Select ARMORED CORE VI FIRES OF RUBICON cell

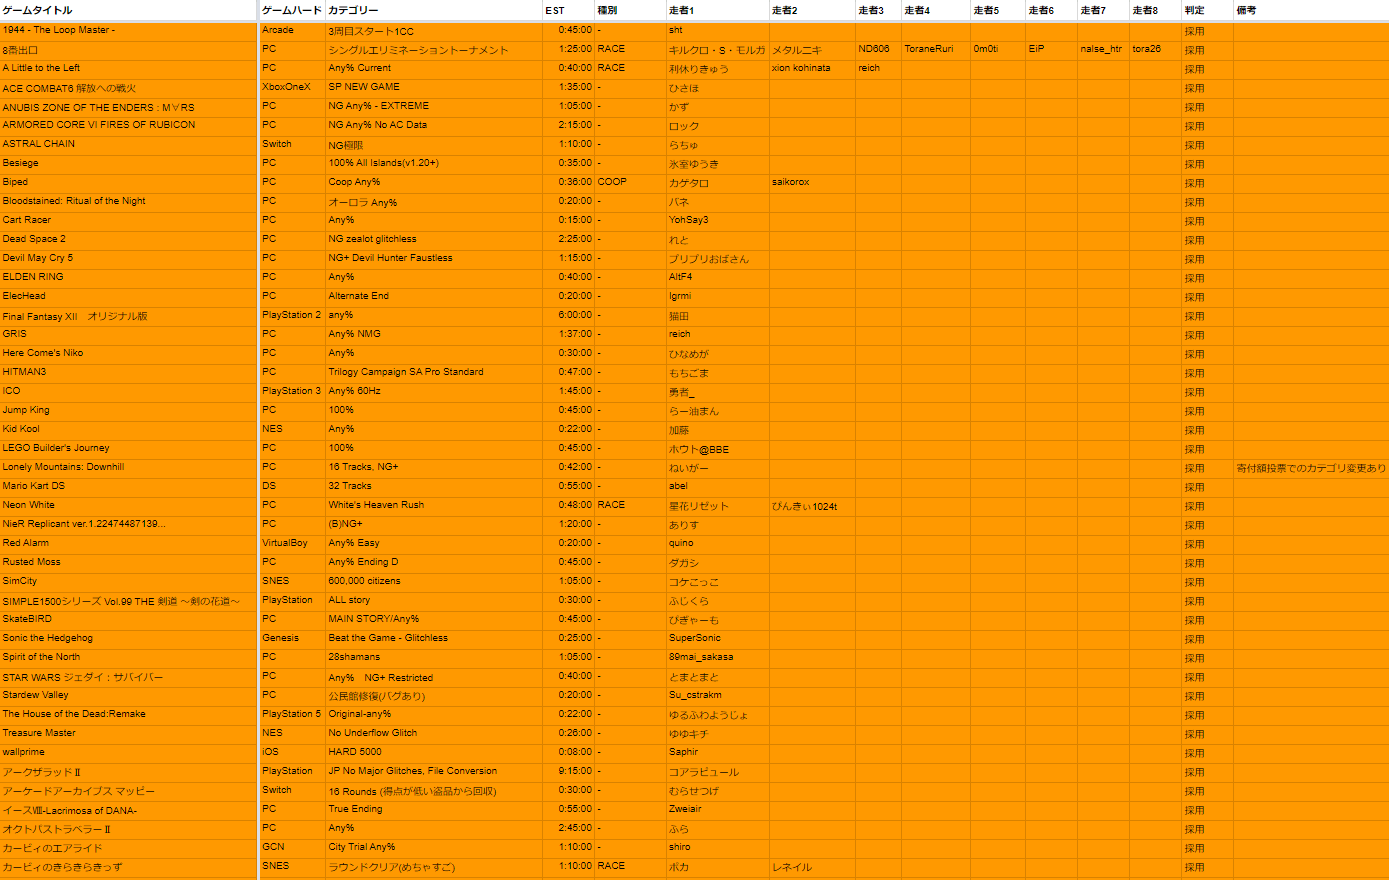click(x=129, y=126)
